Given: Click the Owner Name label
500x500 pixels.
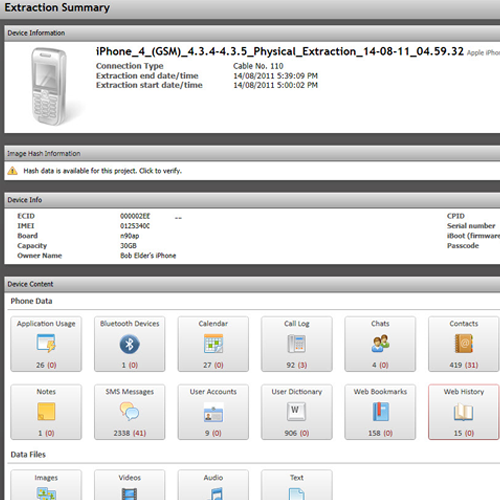Looking at the screenshot, I should (40, 256).
